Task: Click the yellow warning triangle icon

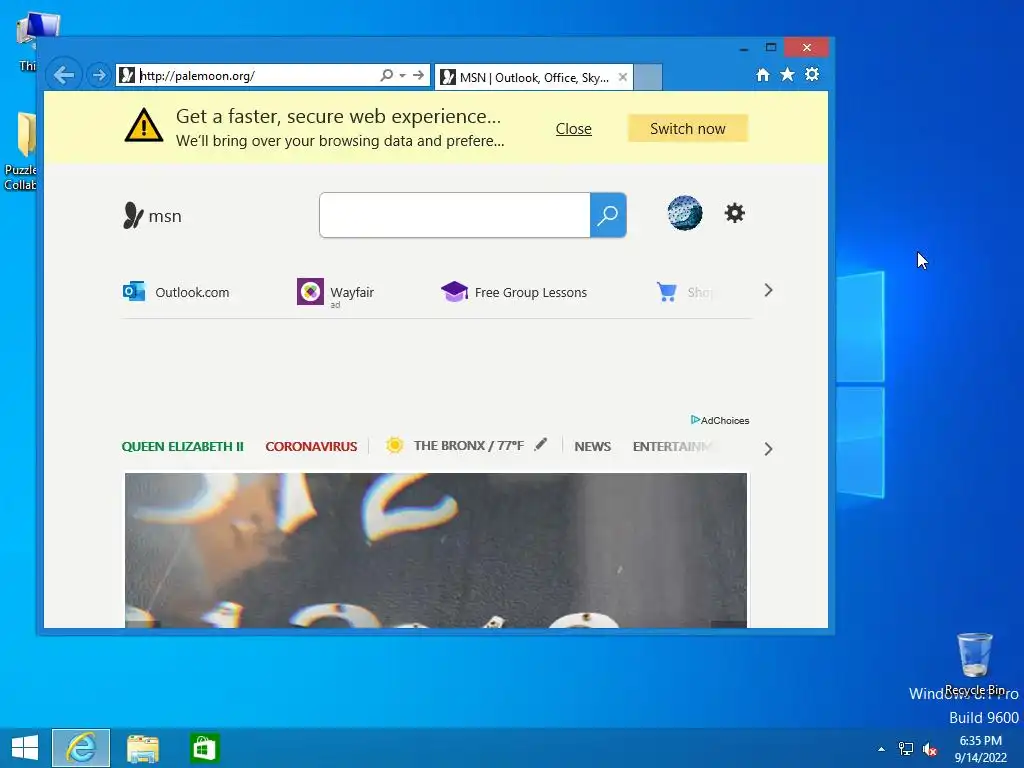Action: [x=144, y=125]
